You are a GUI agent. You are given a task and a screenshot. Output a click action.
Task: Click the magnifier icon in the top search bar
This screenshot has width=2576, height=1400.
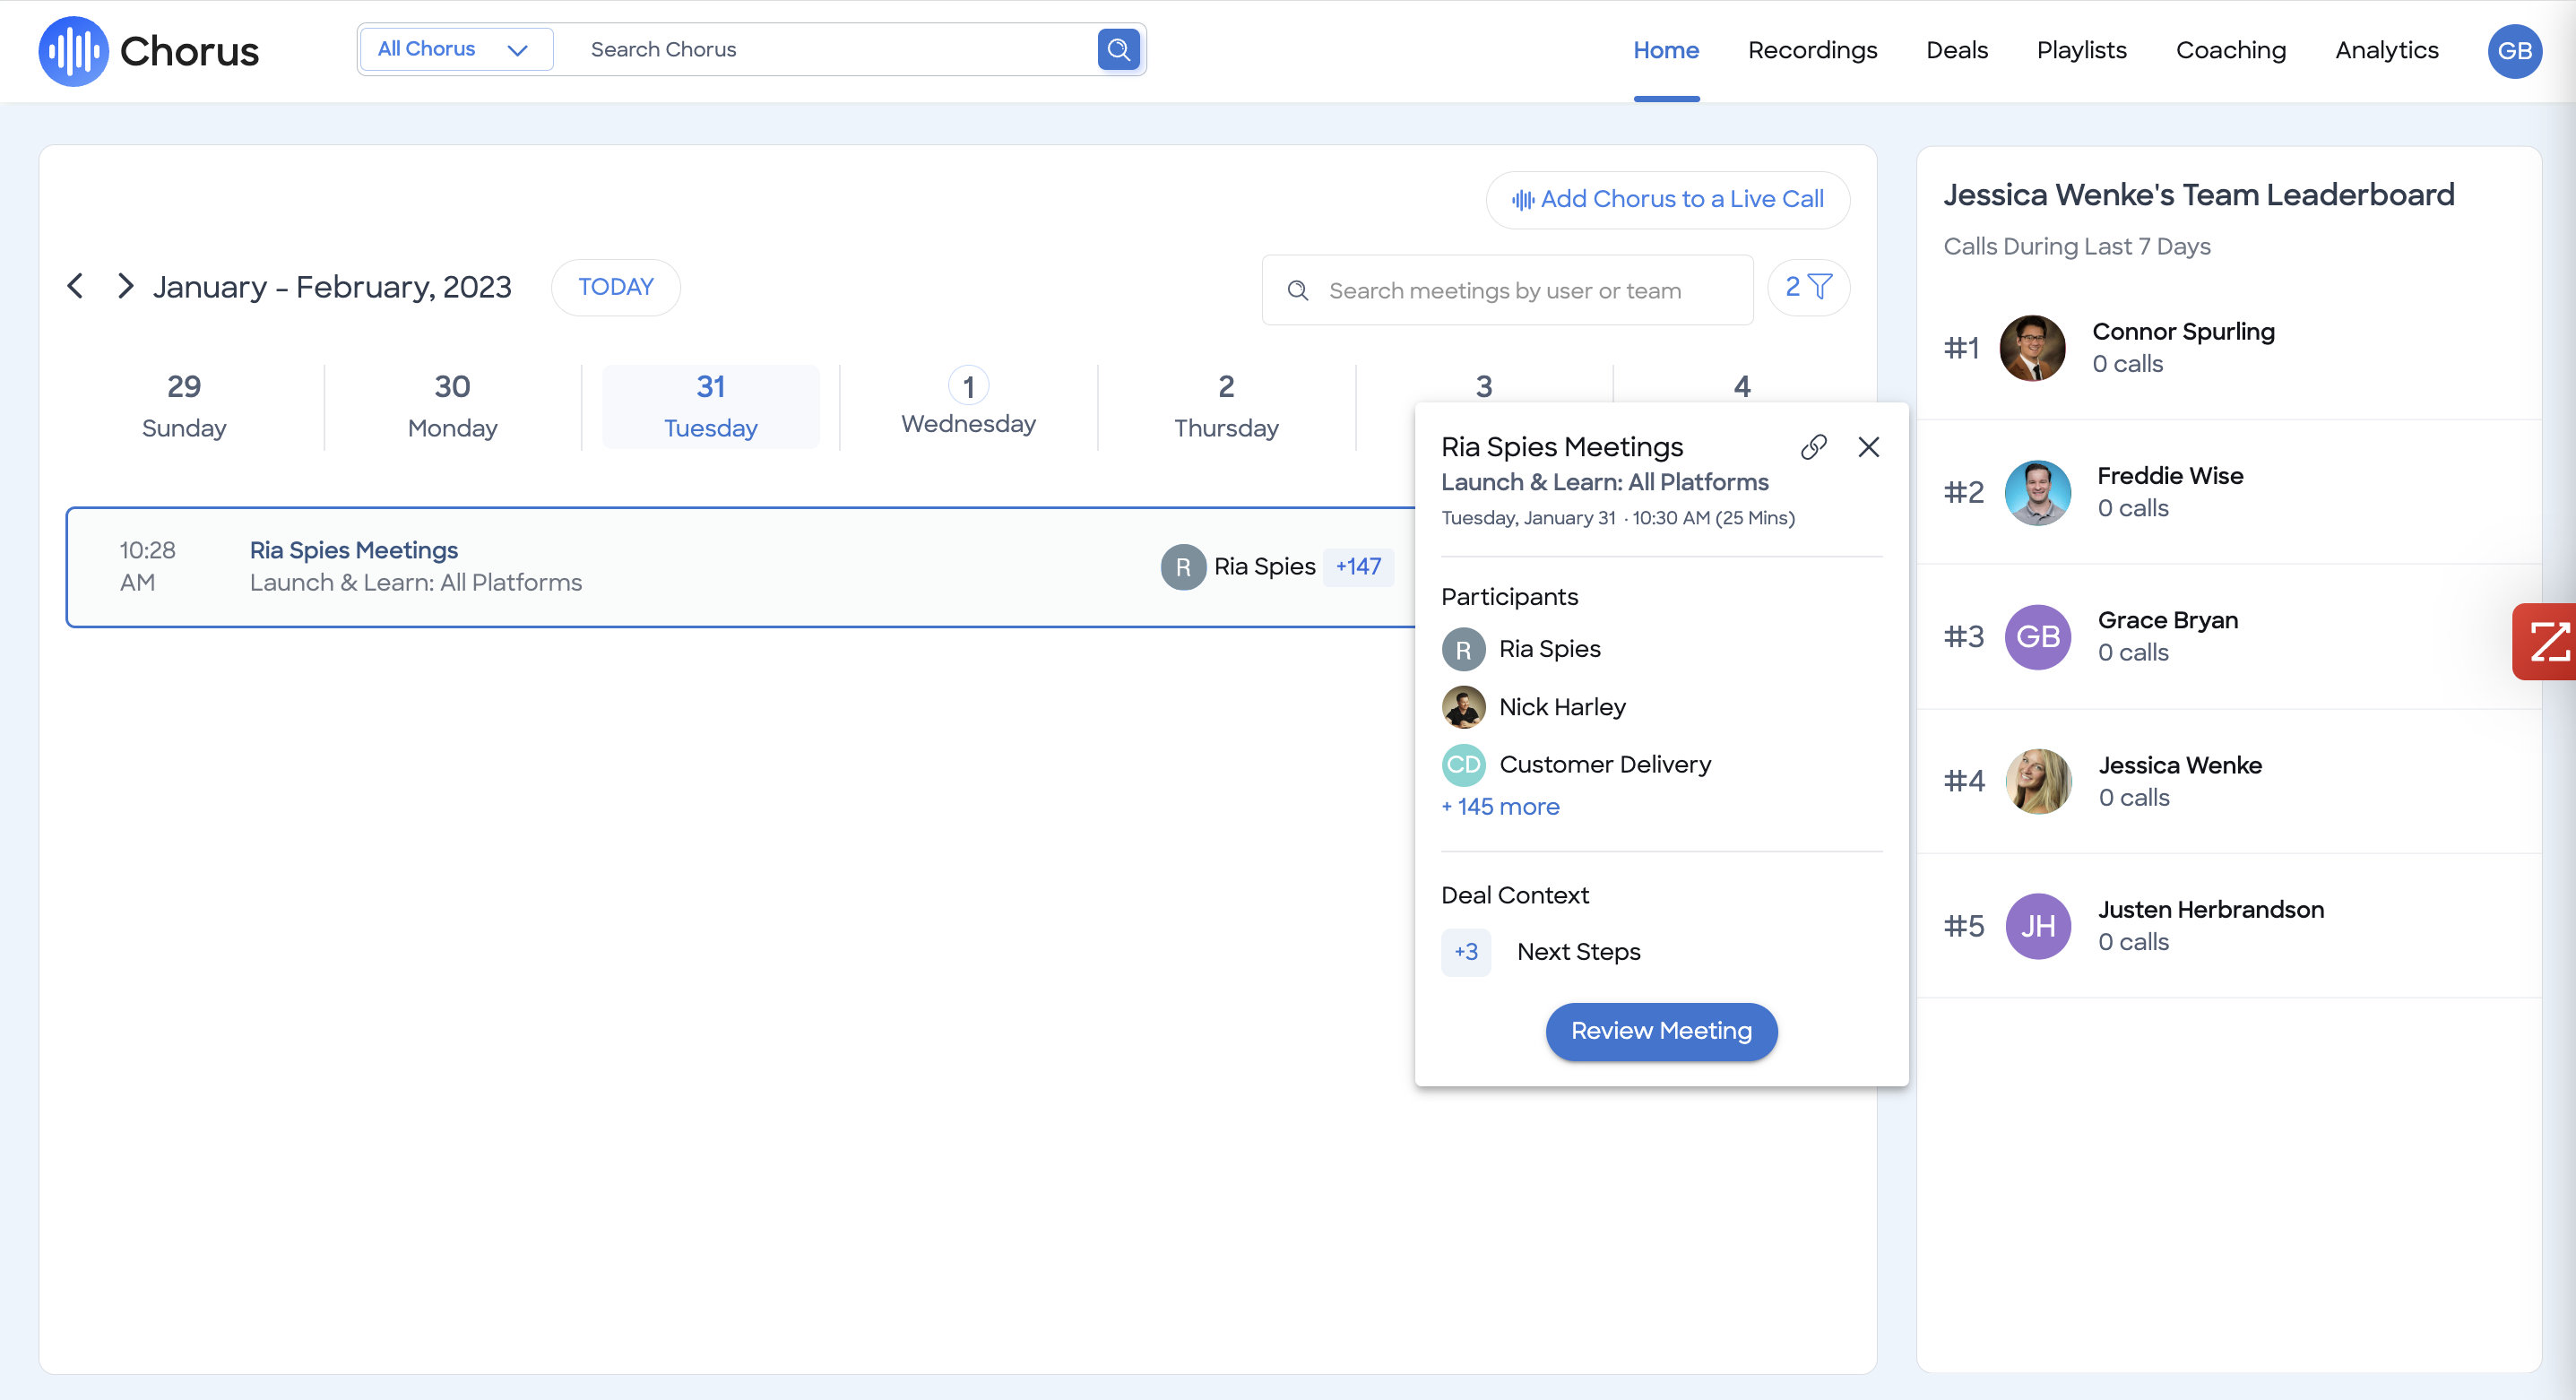pyautogui.click(x=1118, y=49)
